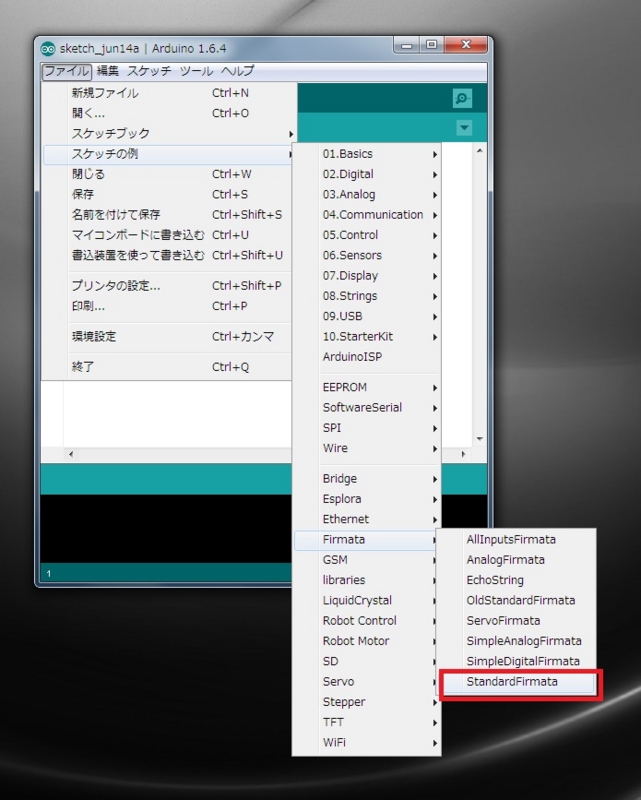This screenshot has height=800, width=641.
Task: Expand 04.Communication examples
Action: [366, 215]
